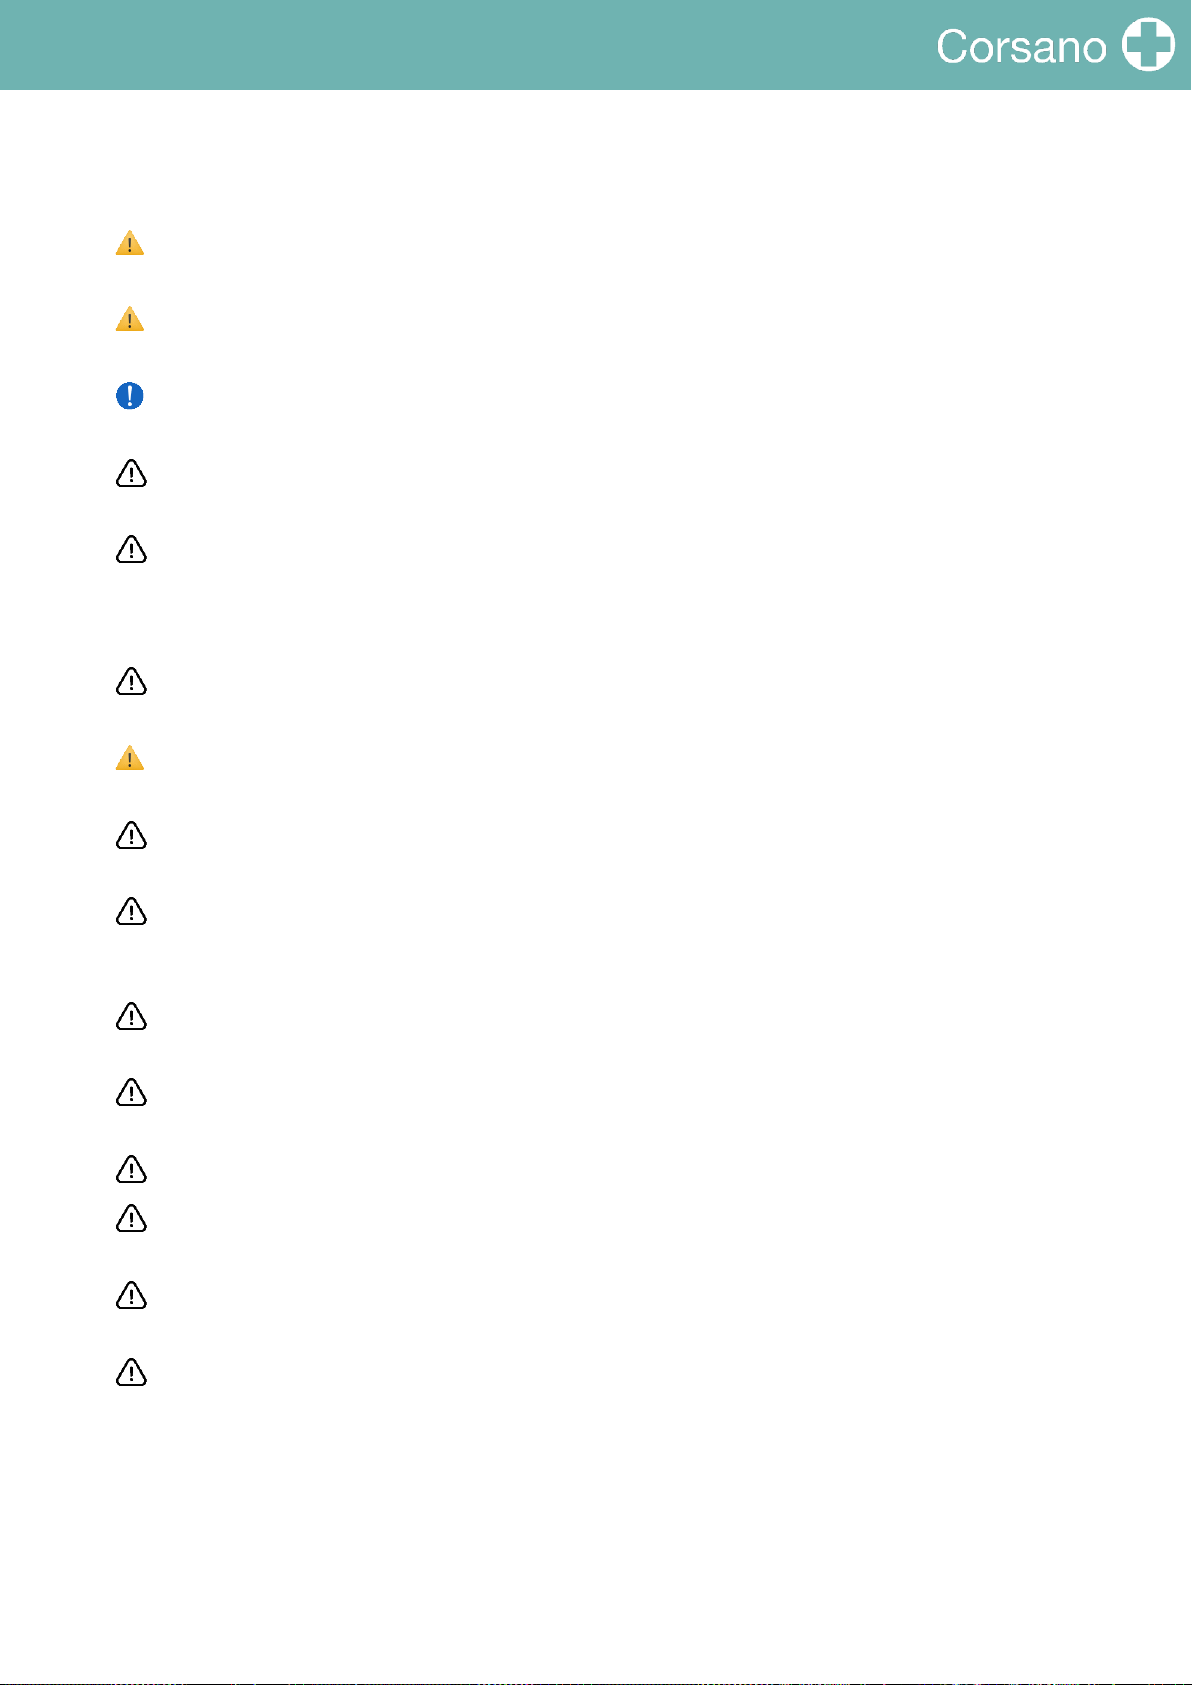
Task: Click the fifth outlined caution triangle icon
Action: tap(131, 912)
